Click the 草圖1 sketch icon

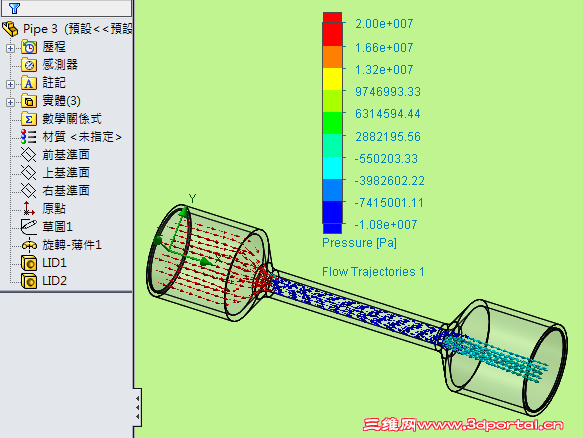[x=29, y=227]
